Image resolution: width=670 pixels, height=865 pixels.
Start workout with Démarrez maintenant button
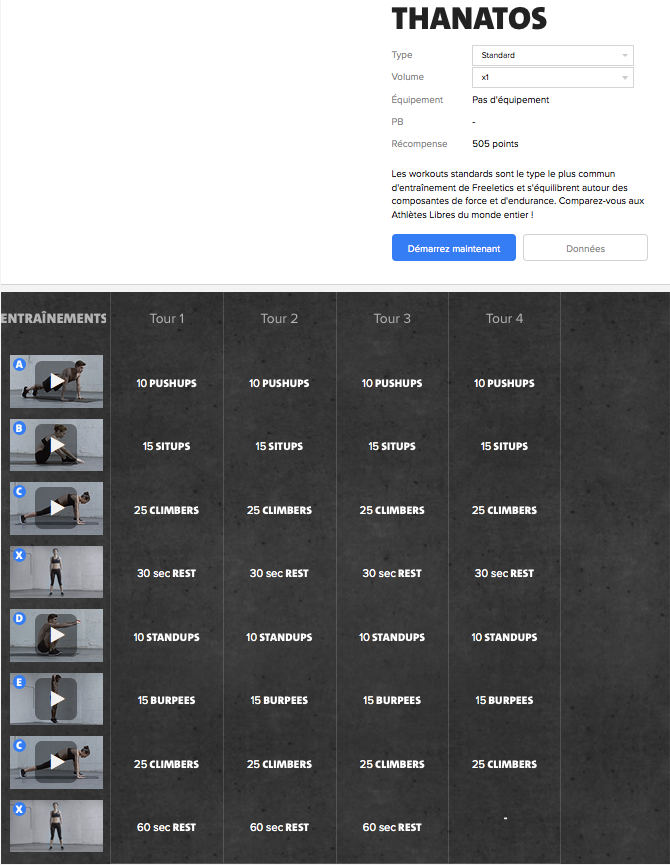click(x=454, y=248)
